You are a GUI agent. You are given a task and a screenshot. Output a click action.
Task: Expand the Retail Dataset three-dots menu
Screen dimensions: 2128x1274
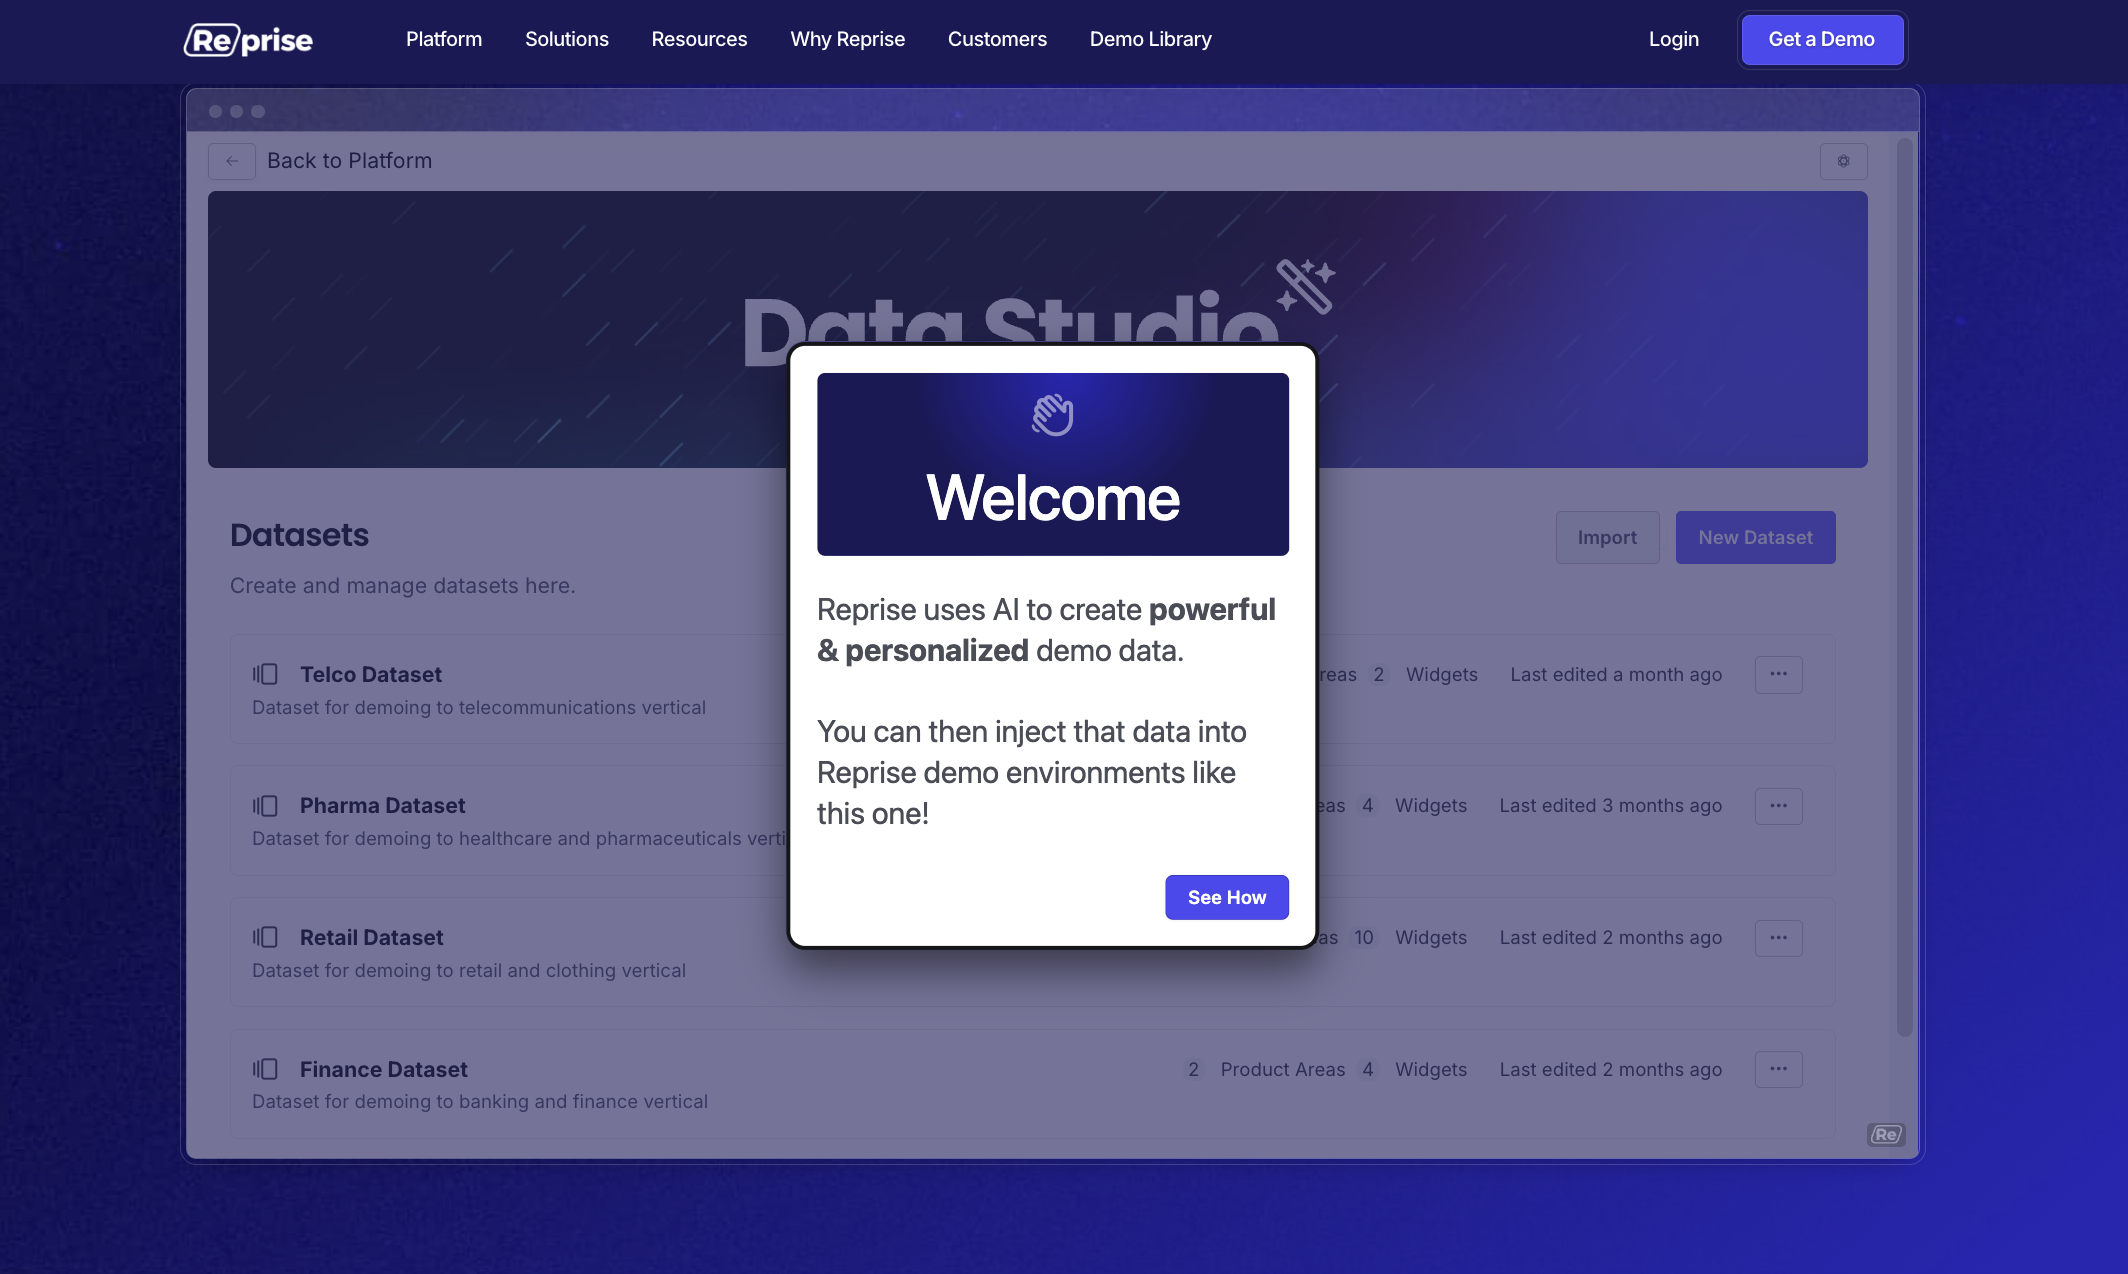pos(1778,938)
